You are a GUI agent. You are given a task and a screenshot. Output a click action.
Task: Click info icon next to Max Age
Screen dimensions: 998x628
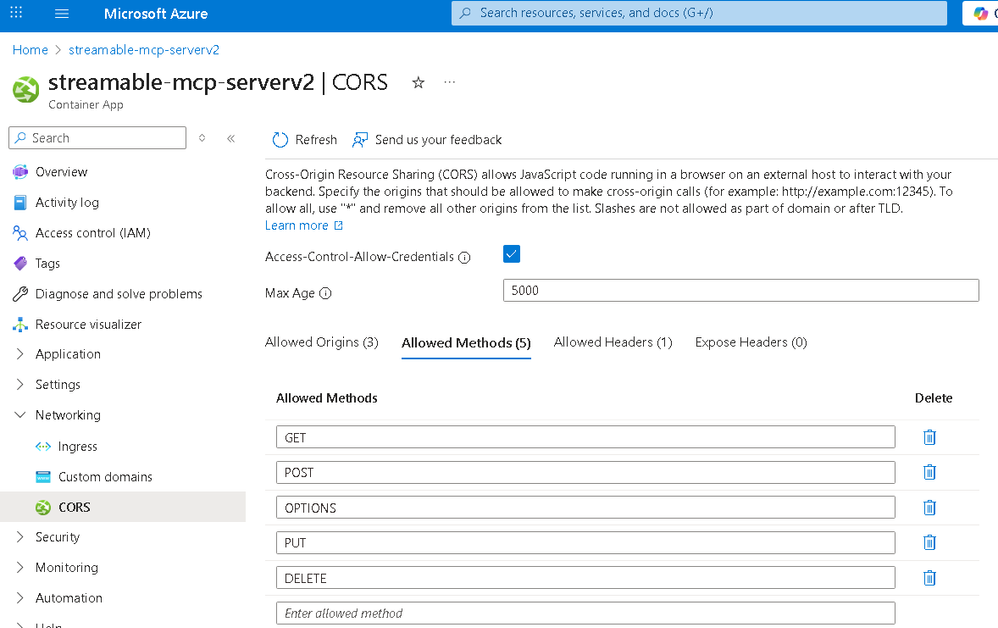[325, 294]
